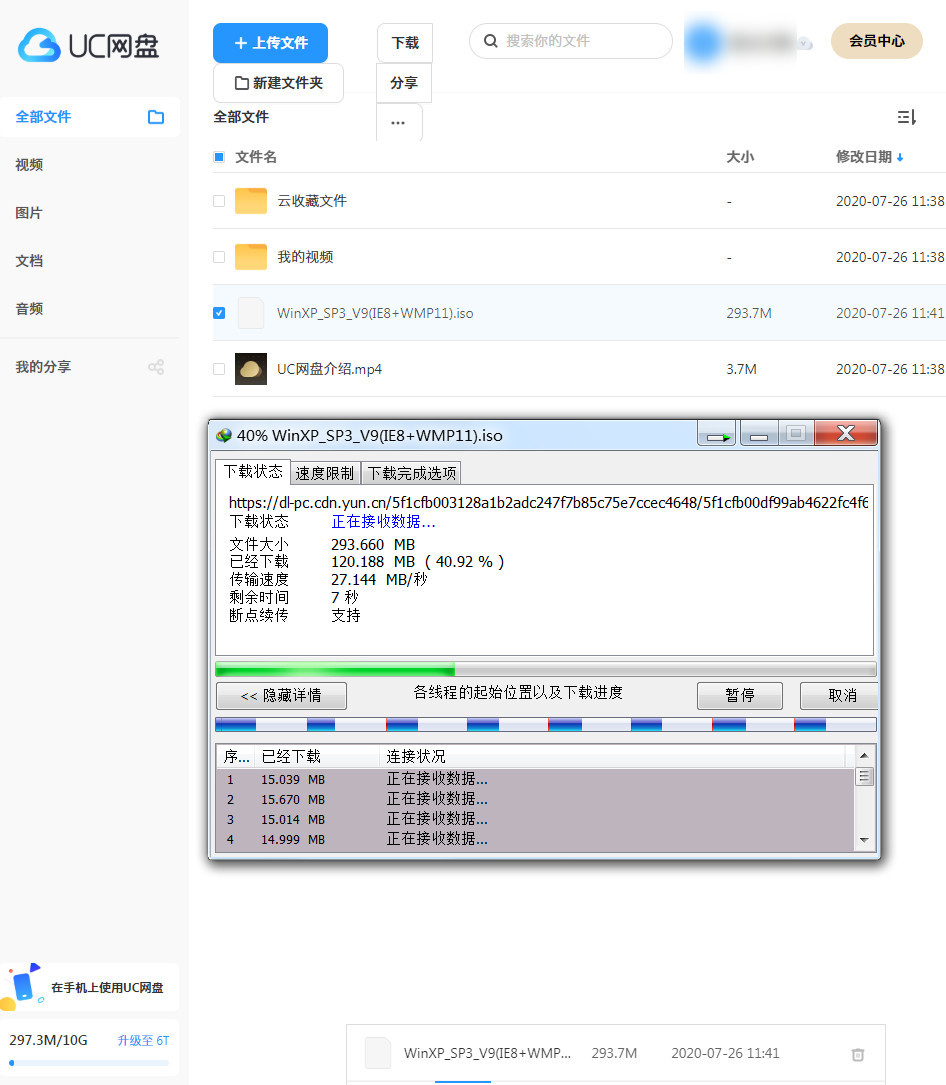Select thread row 4 with 14.999 MB
This screenshot has width=946, height=1085.
click(x=536, y=839)
